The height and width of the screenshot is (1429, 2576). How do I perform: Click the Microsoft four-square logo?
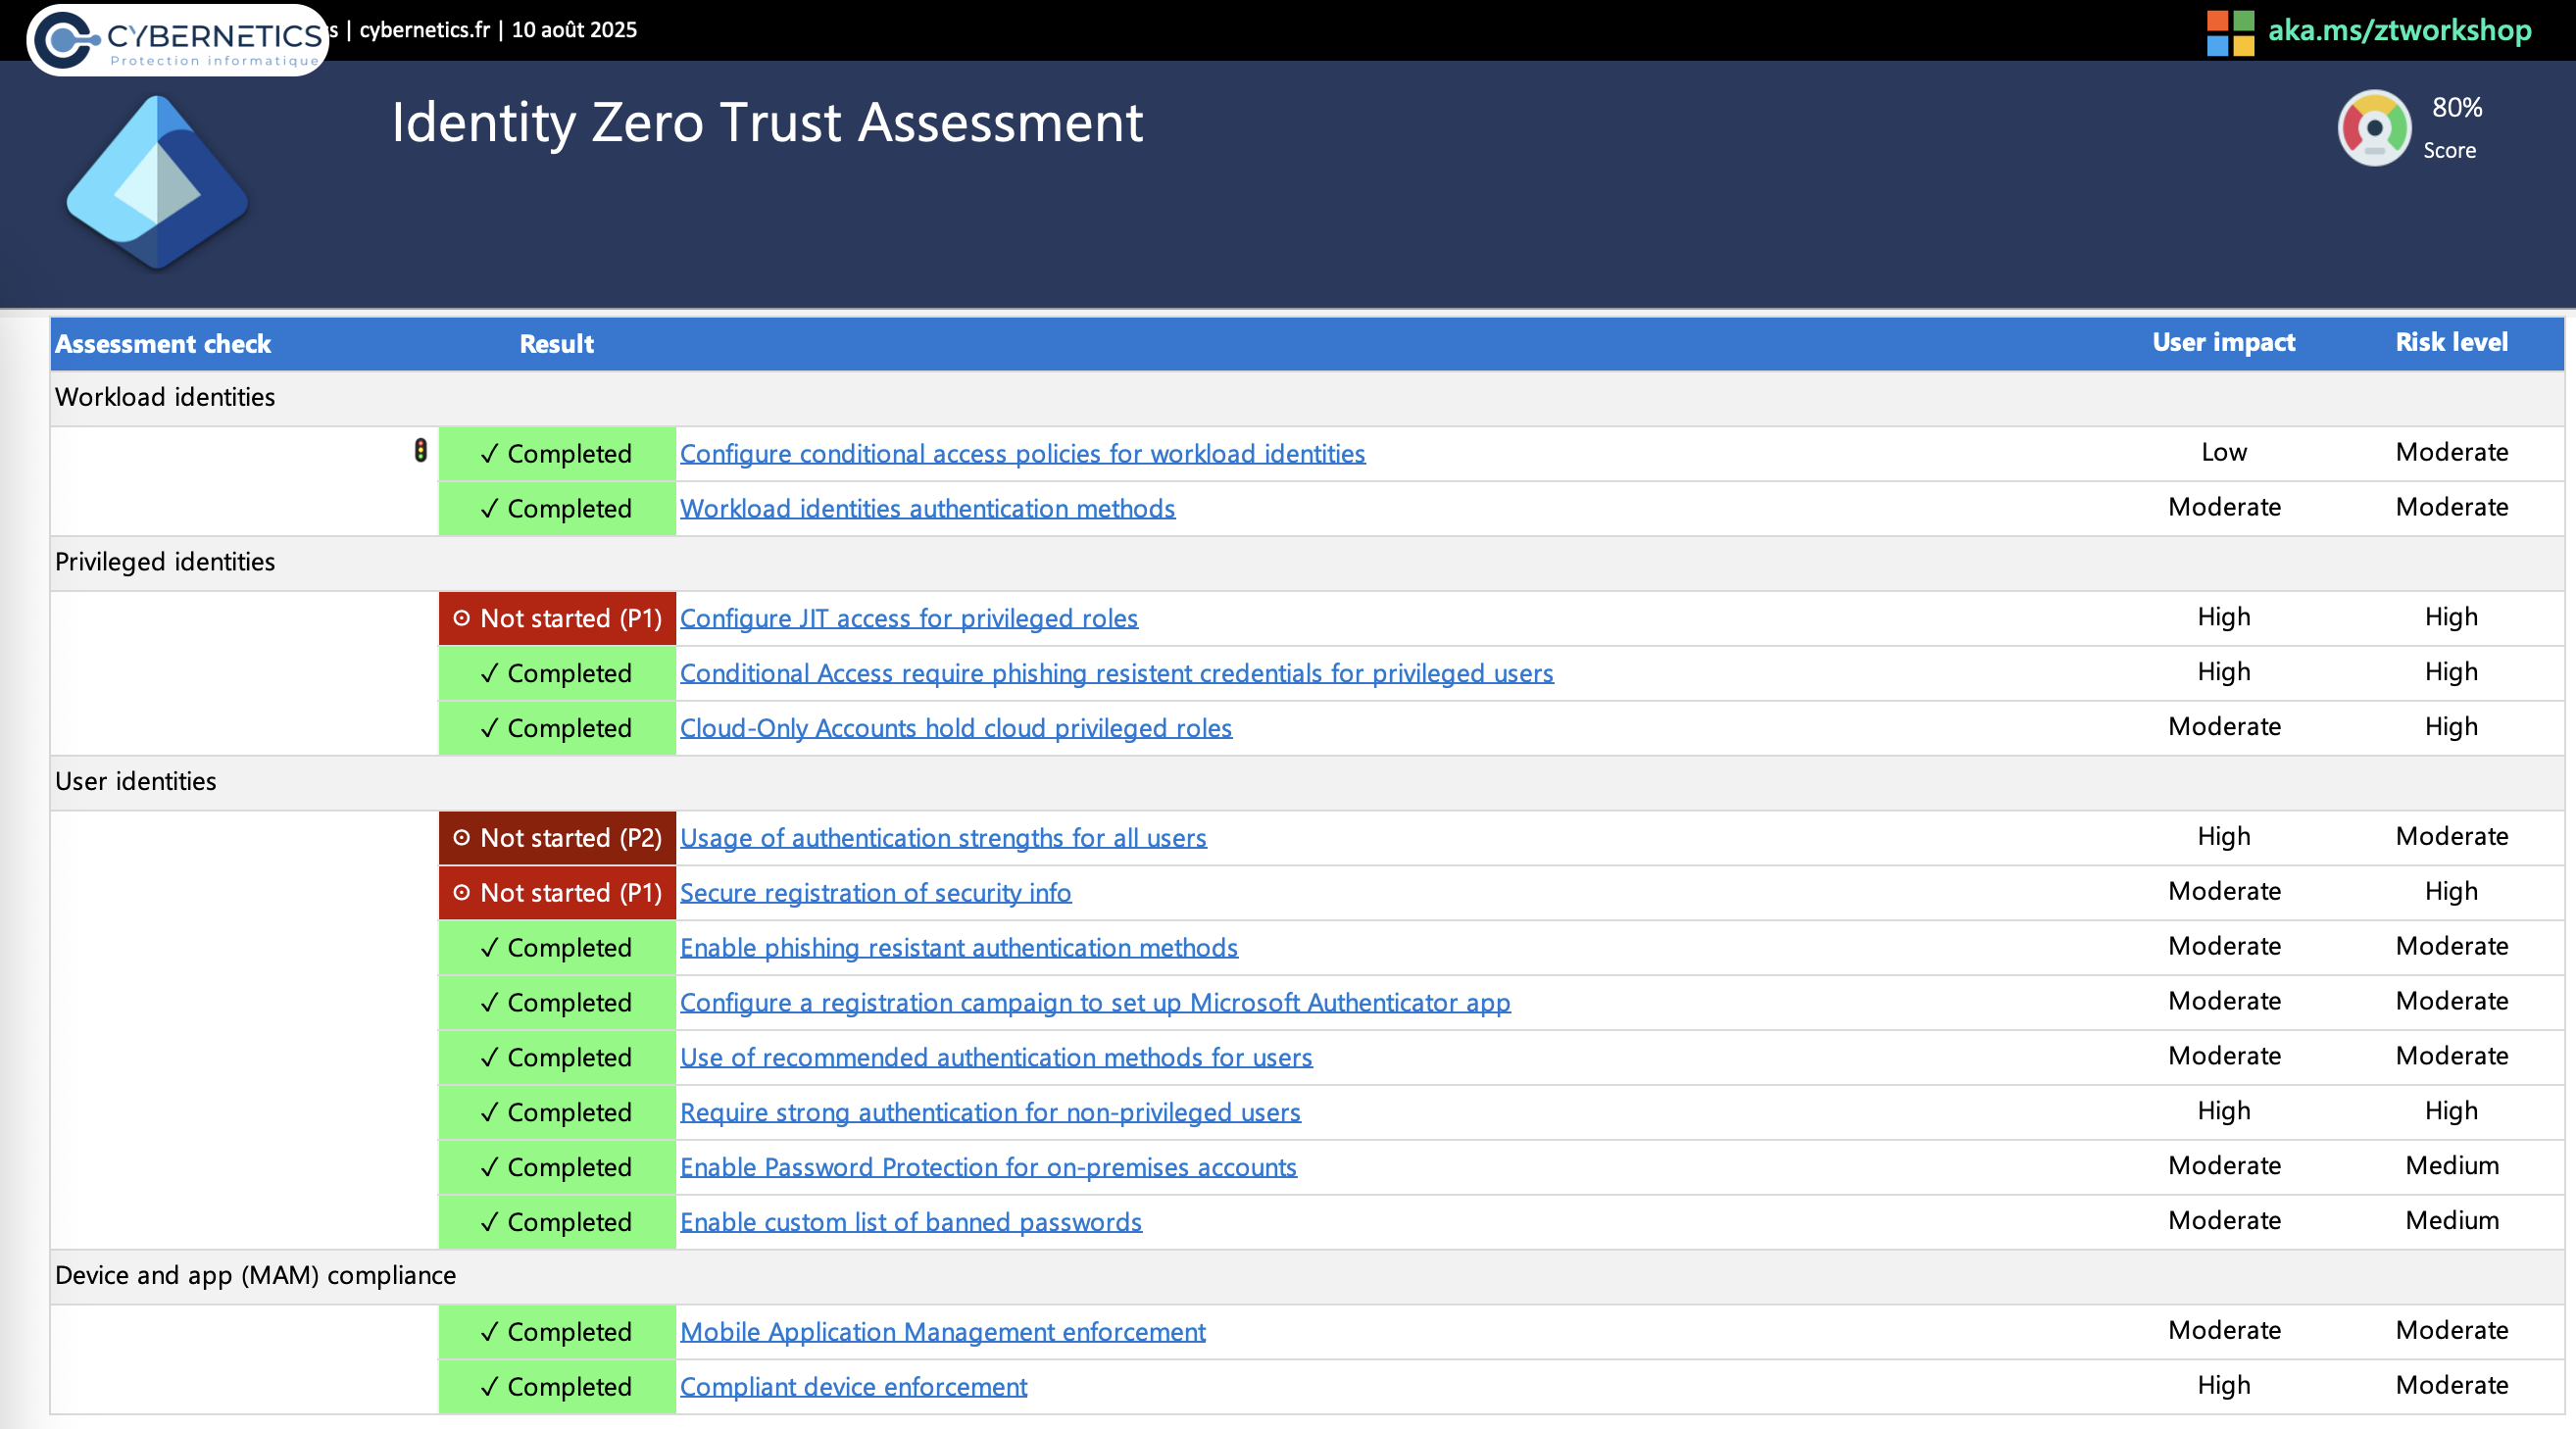[2230, 32]
